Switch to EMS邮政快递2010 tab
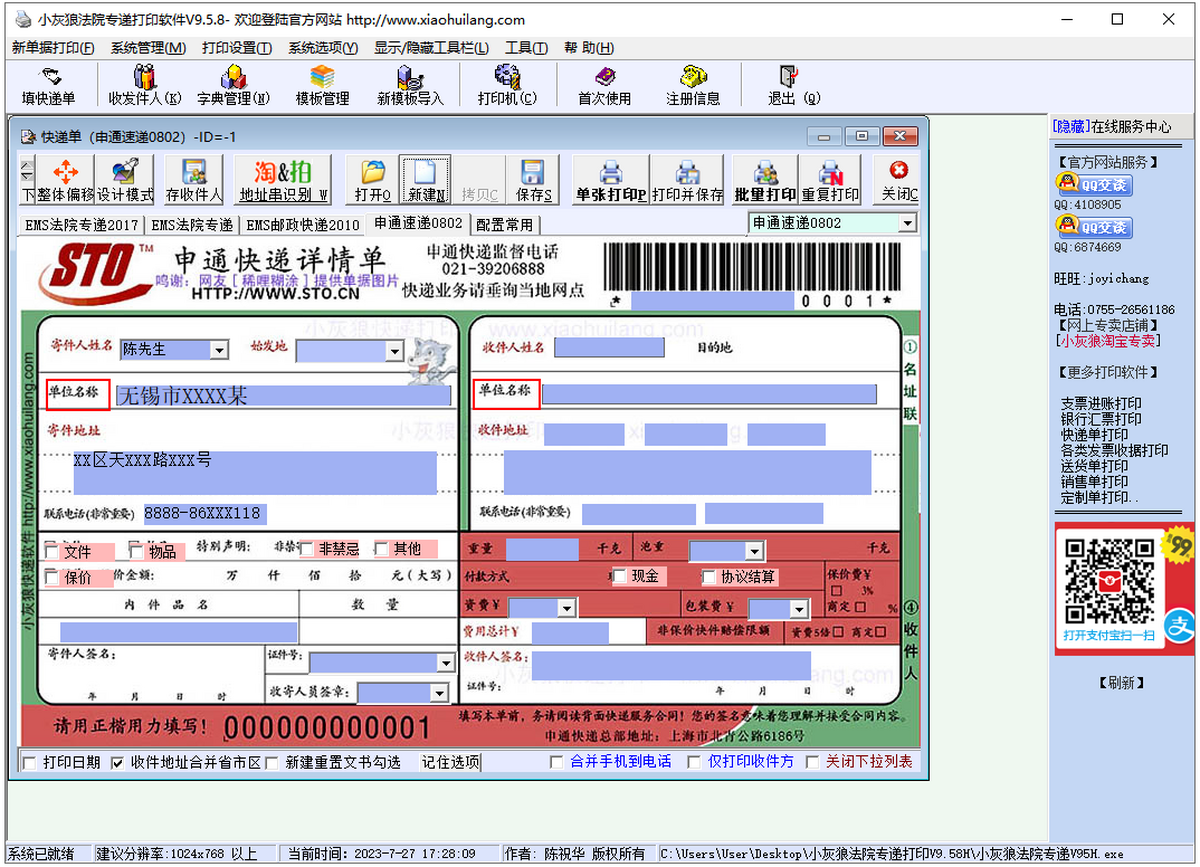 [x=303, y=225]
